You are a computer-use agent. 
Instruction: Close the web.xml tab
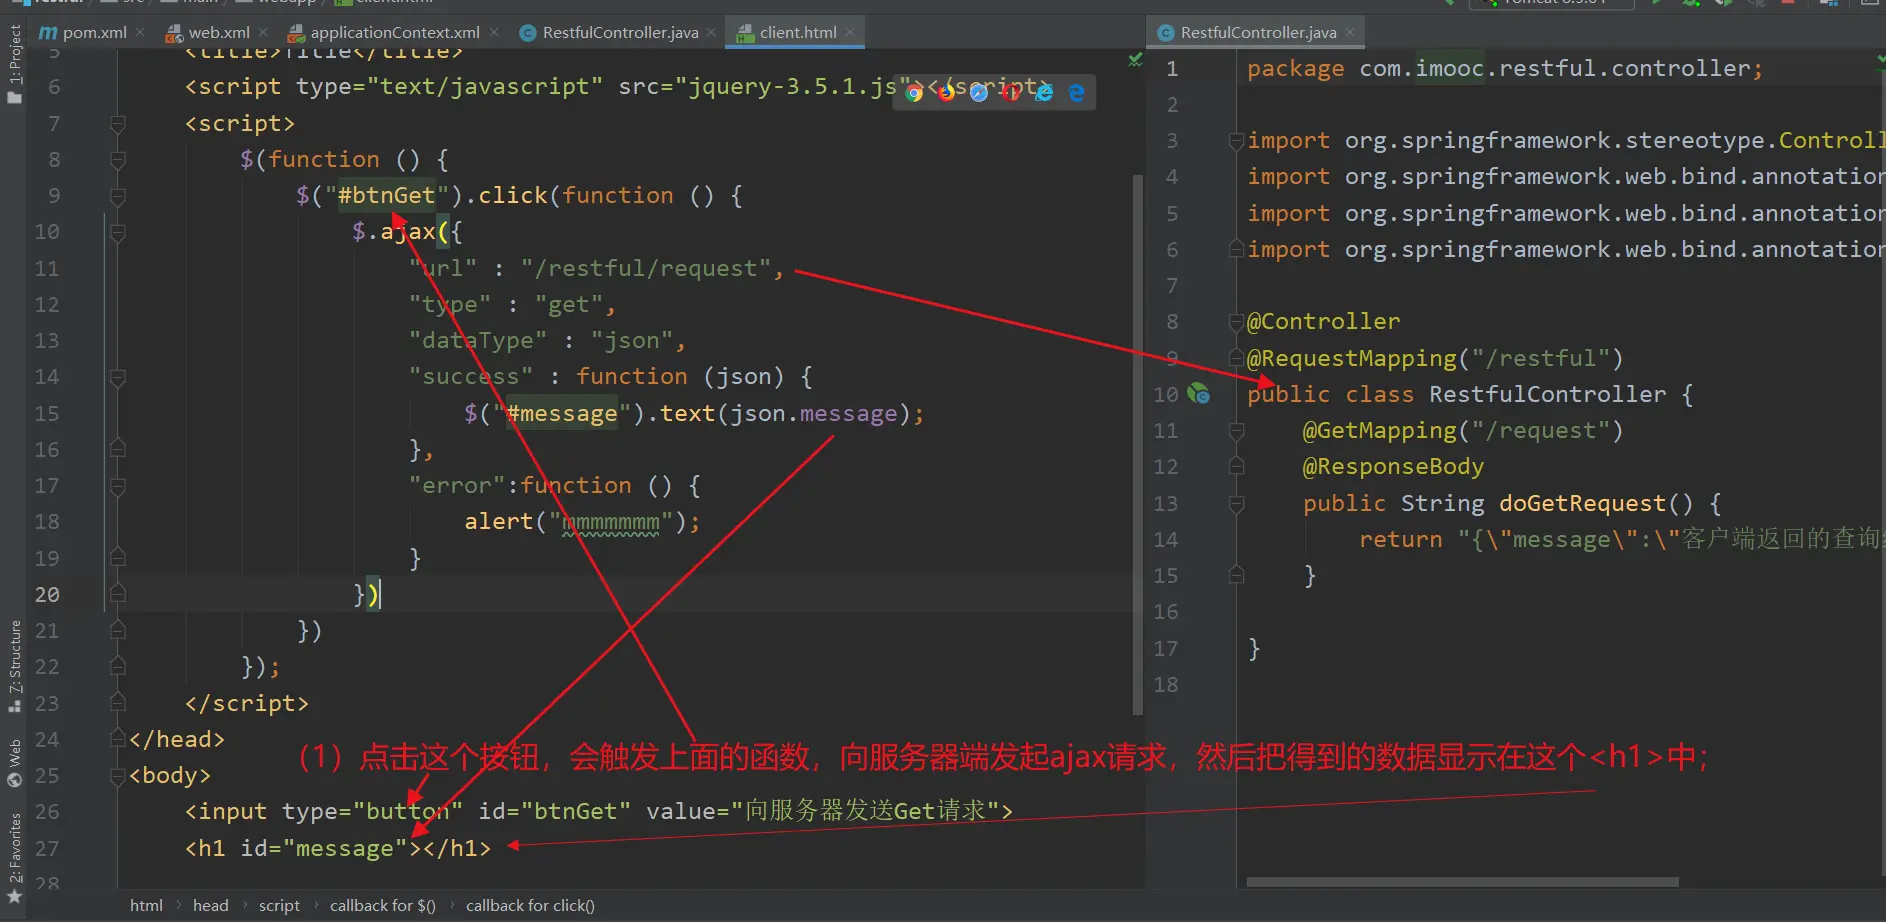point(263,32)
